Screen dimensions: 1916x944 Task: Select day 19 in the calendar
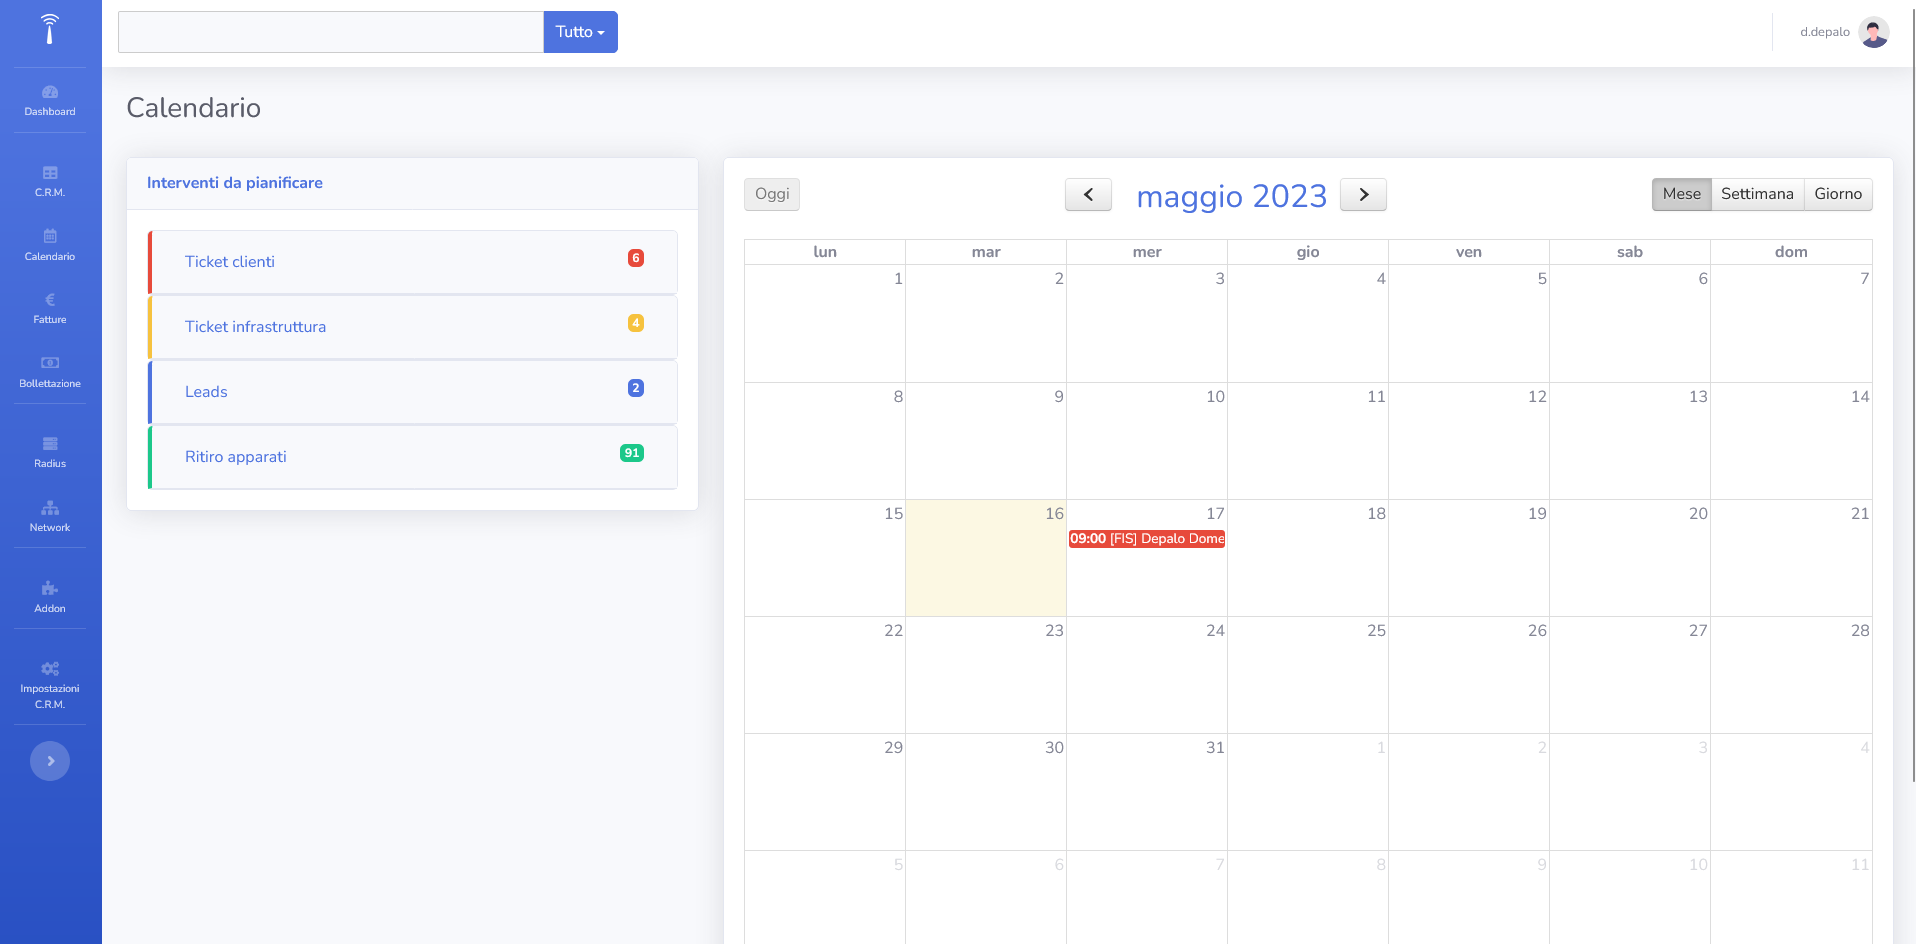pos(1469,558)
